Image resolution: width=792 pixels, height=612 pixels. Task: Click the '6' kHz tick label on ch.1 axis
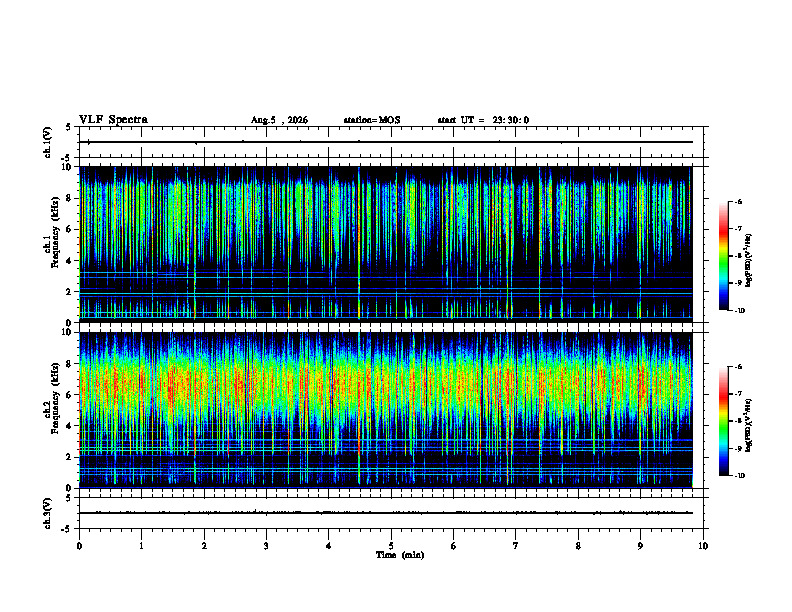pyautogui.click(x=70, y=229)
